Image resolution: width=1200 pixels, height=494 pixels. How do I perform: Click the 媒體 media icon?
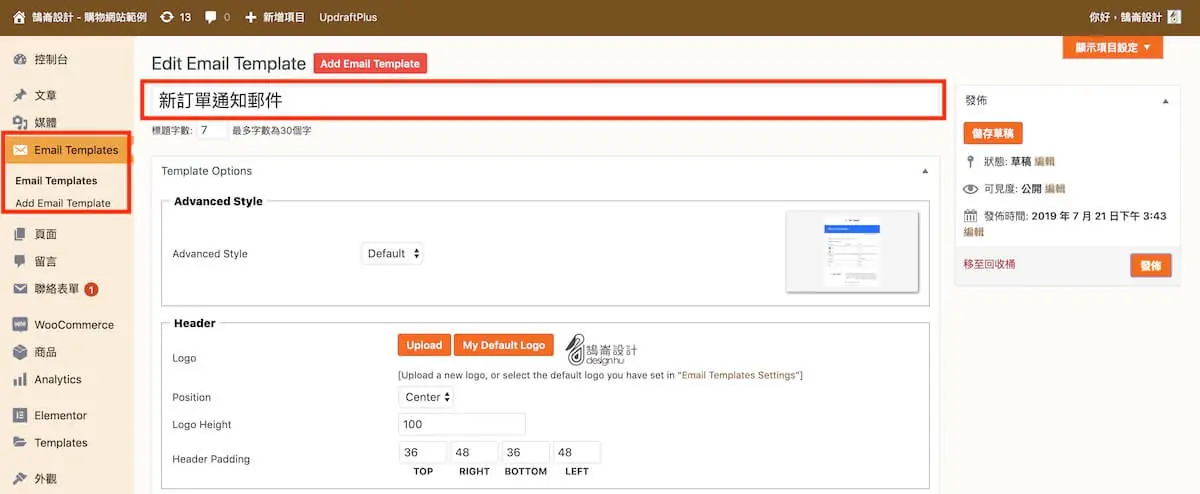click(x=20, y=122)
